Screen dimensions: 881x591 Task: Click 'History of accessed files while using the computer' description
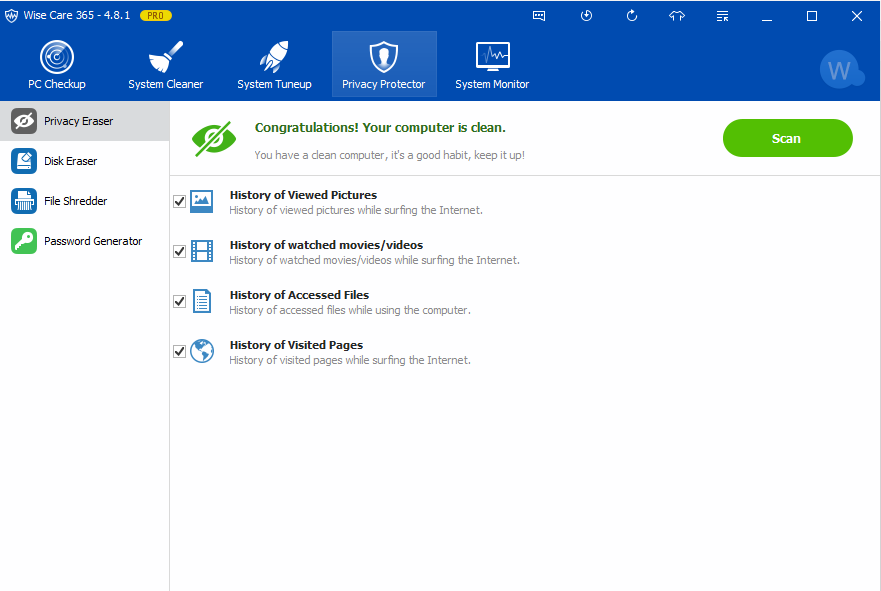[x=349, y=310]
